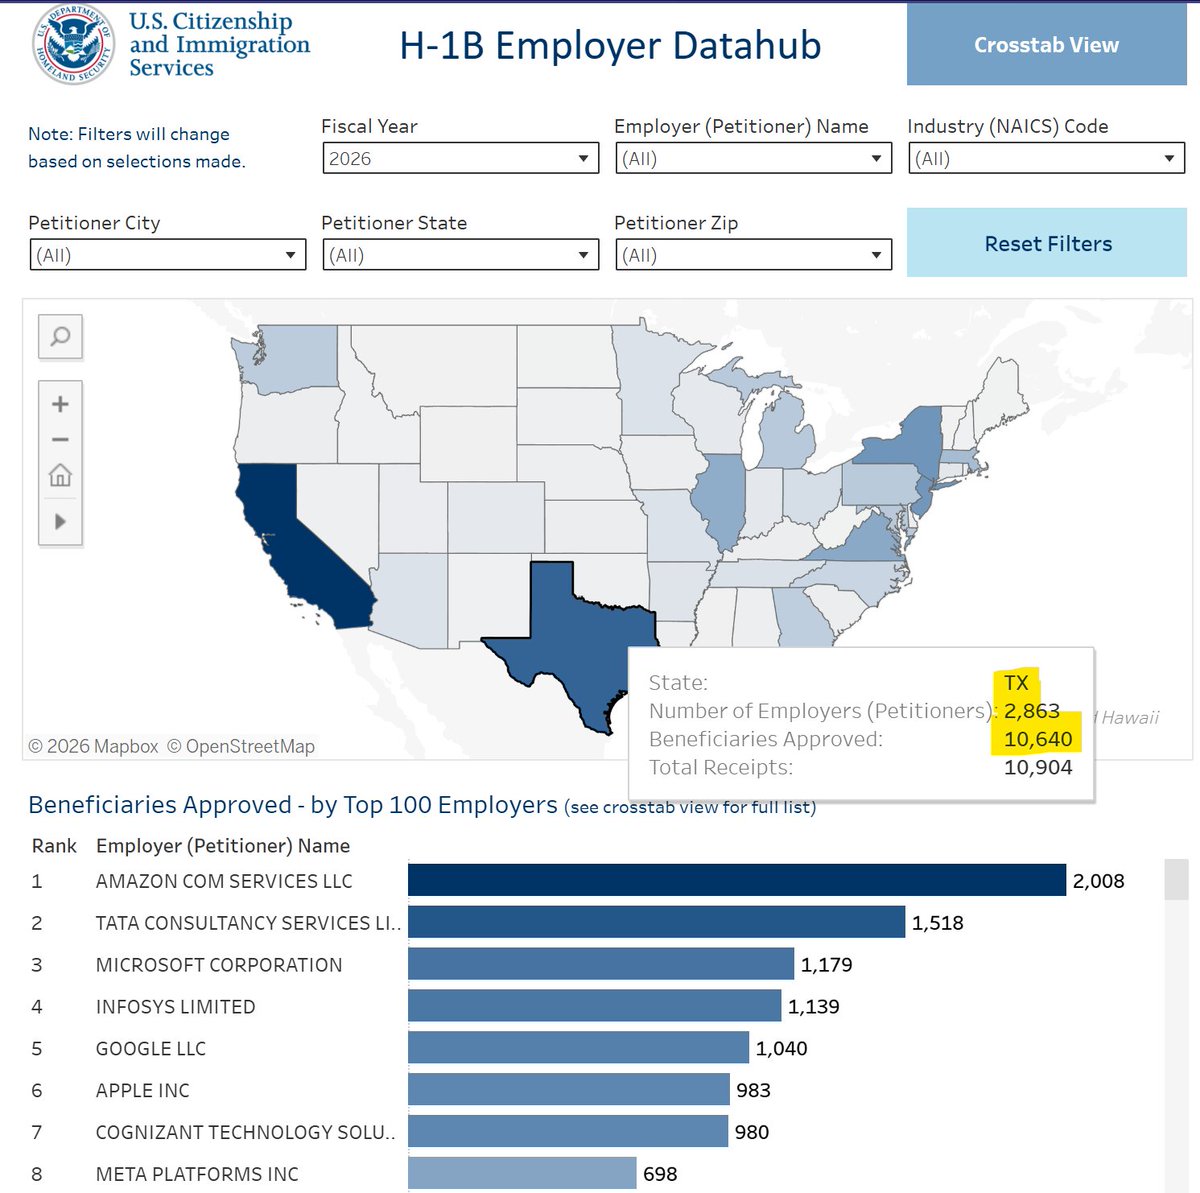This screenshot has height=1193, width=1200.
Task: Click tooltip Total Receipts value 10,904
Action: 1038,767
